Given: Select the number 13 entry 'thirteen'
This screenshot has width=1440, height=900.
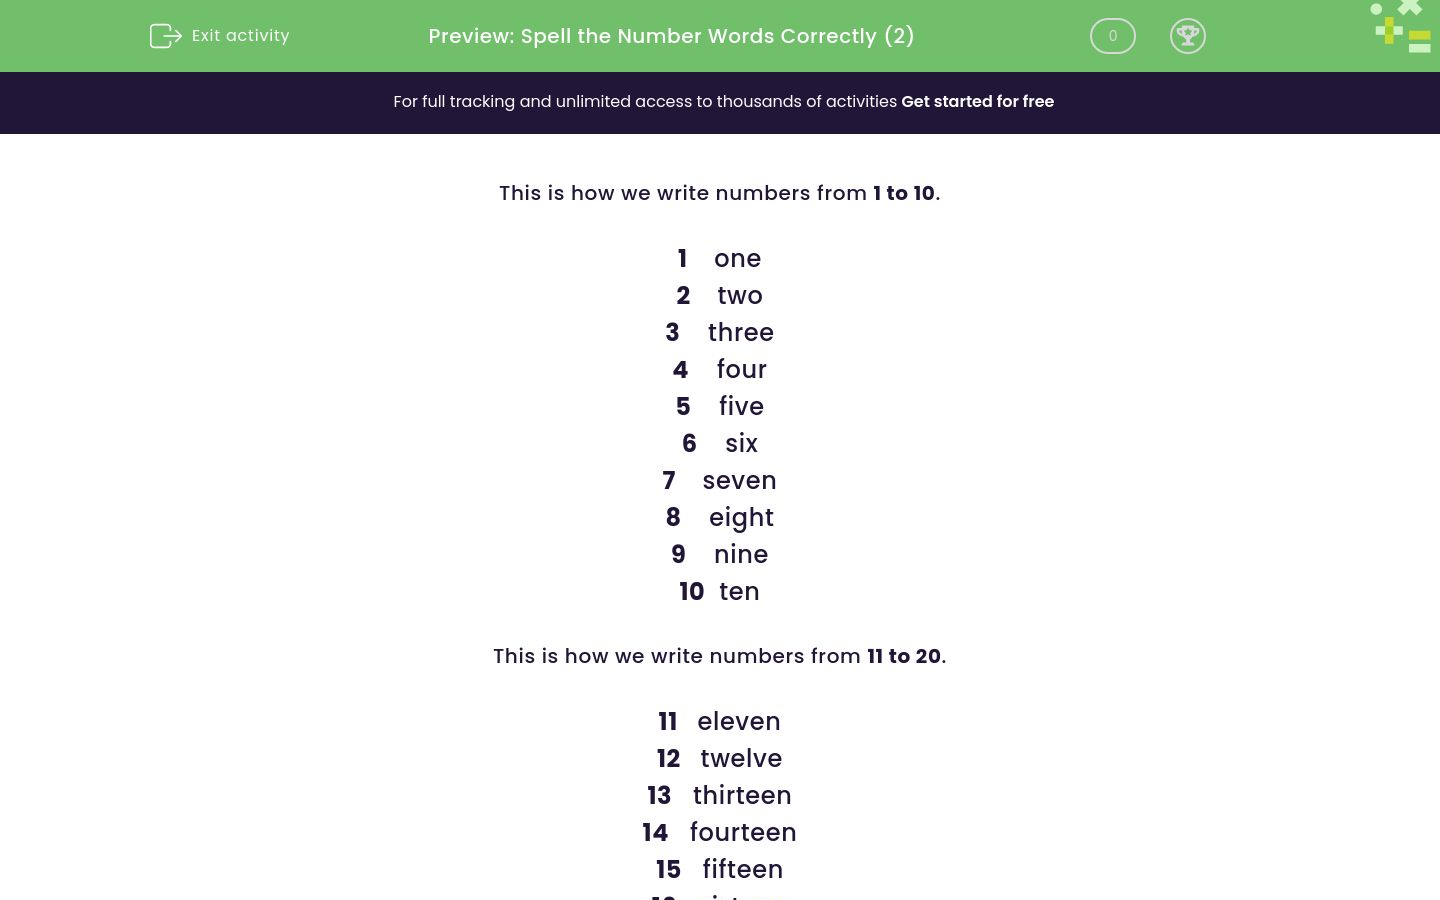Looking at the screenshot, I should 742,795.
